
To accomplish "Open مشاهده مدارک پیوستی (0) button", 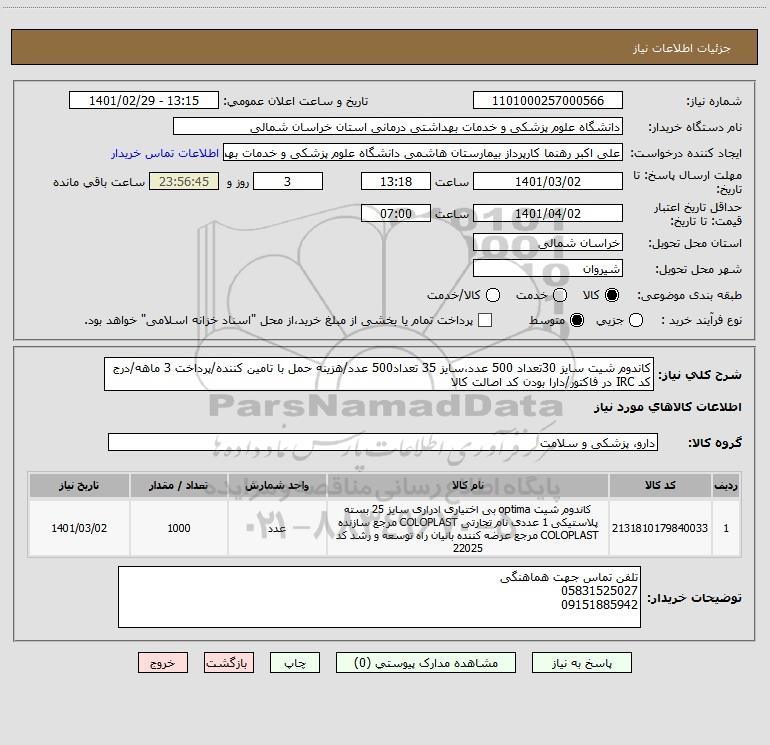I will tap(426, 663).
